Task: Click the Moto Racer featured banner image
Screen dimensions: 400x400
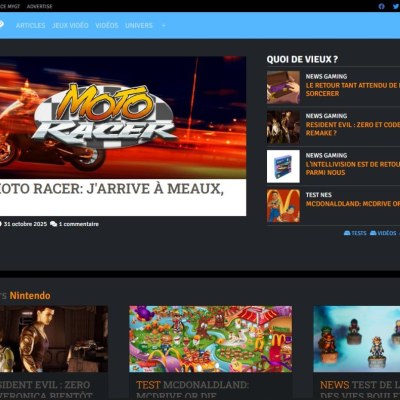Action: [123, 117]
